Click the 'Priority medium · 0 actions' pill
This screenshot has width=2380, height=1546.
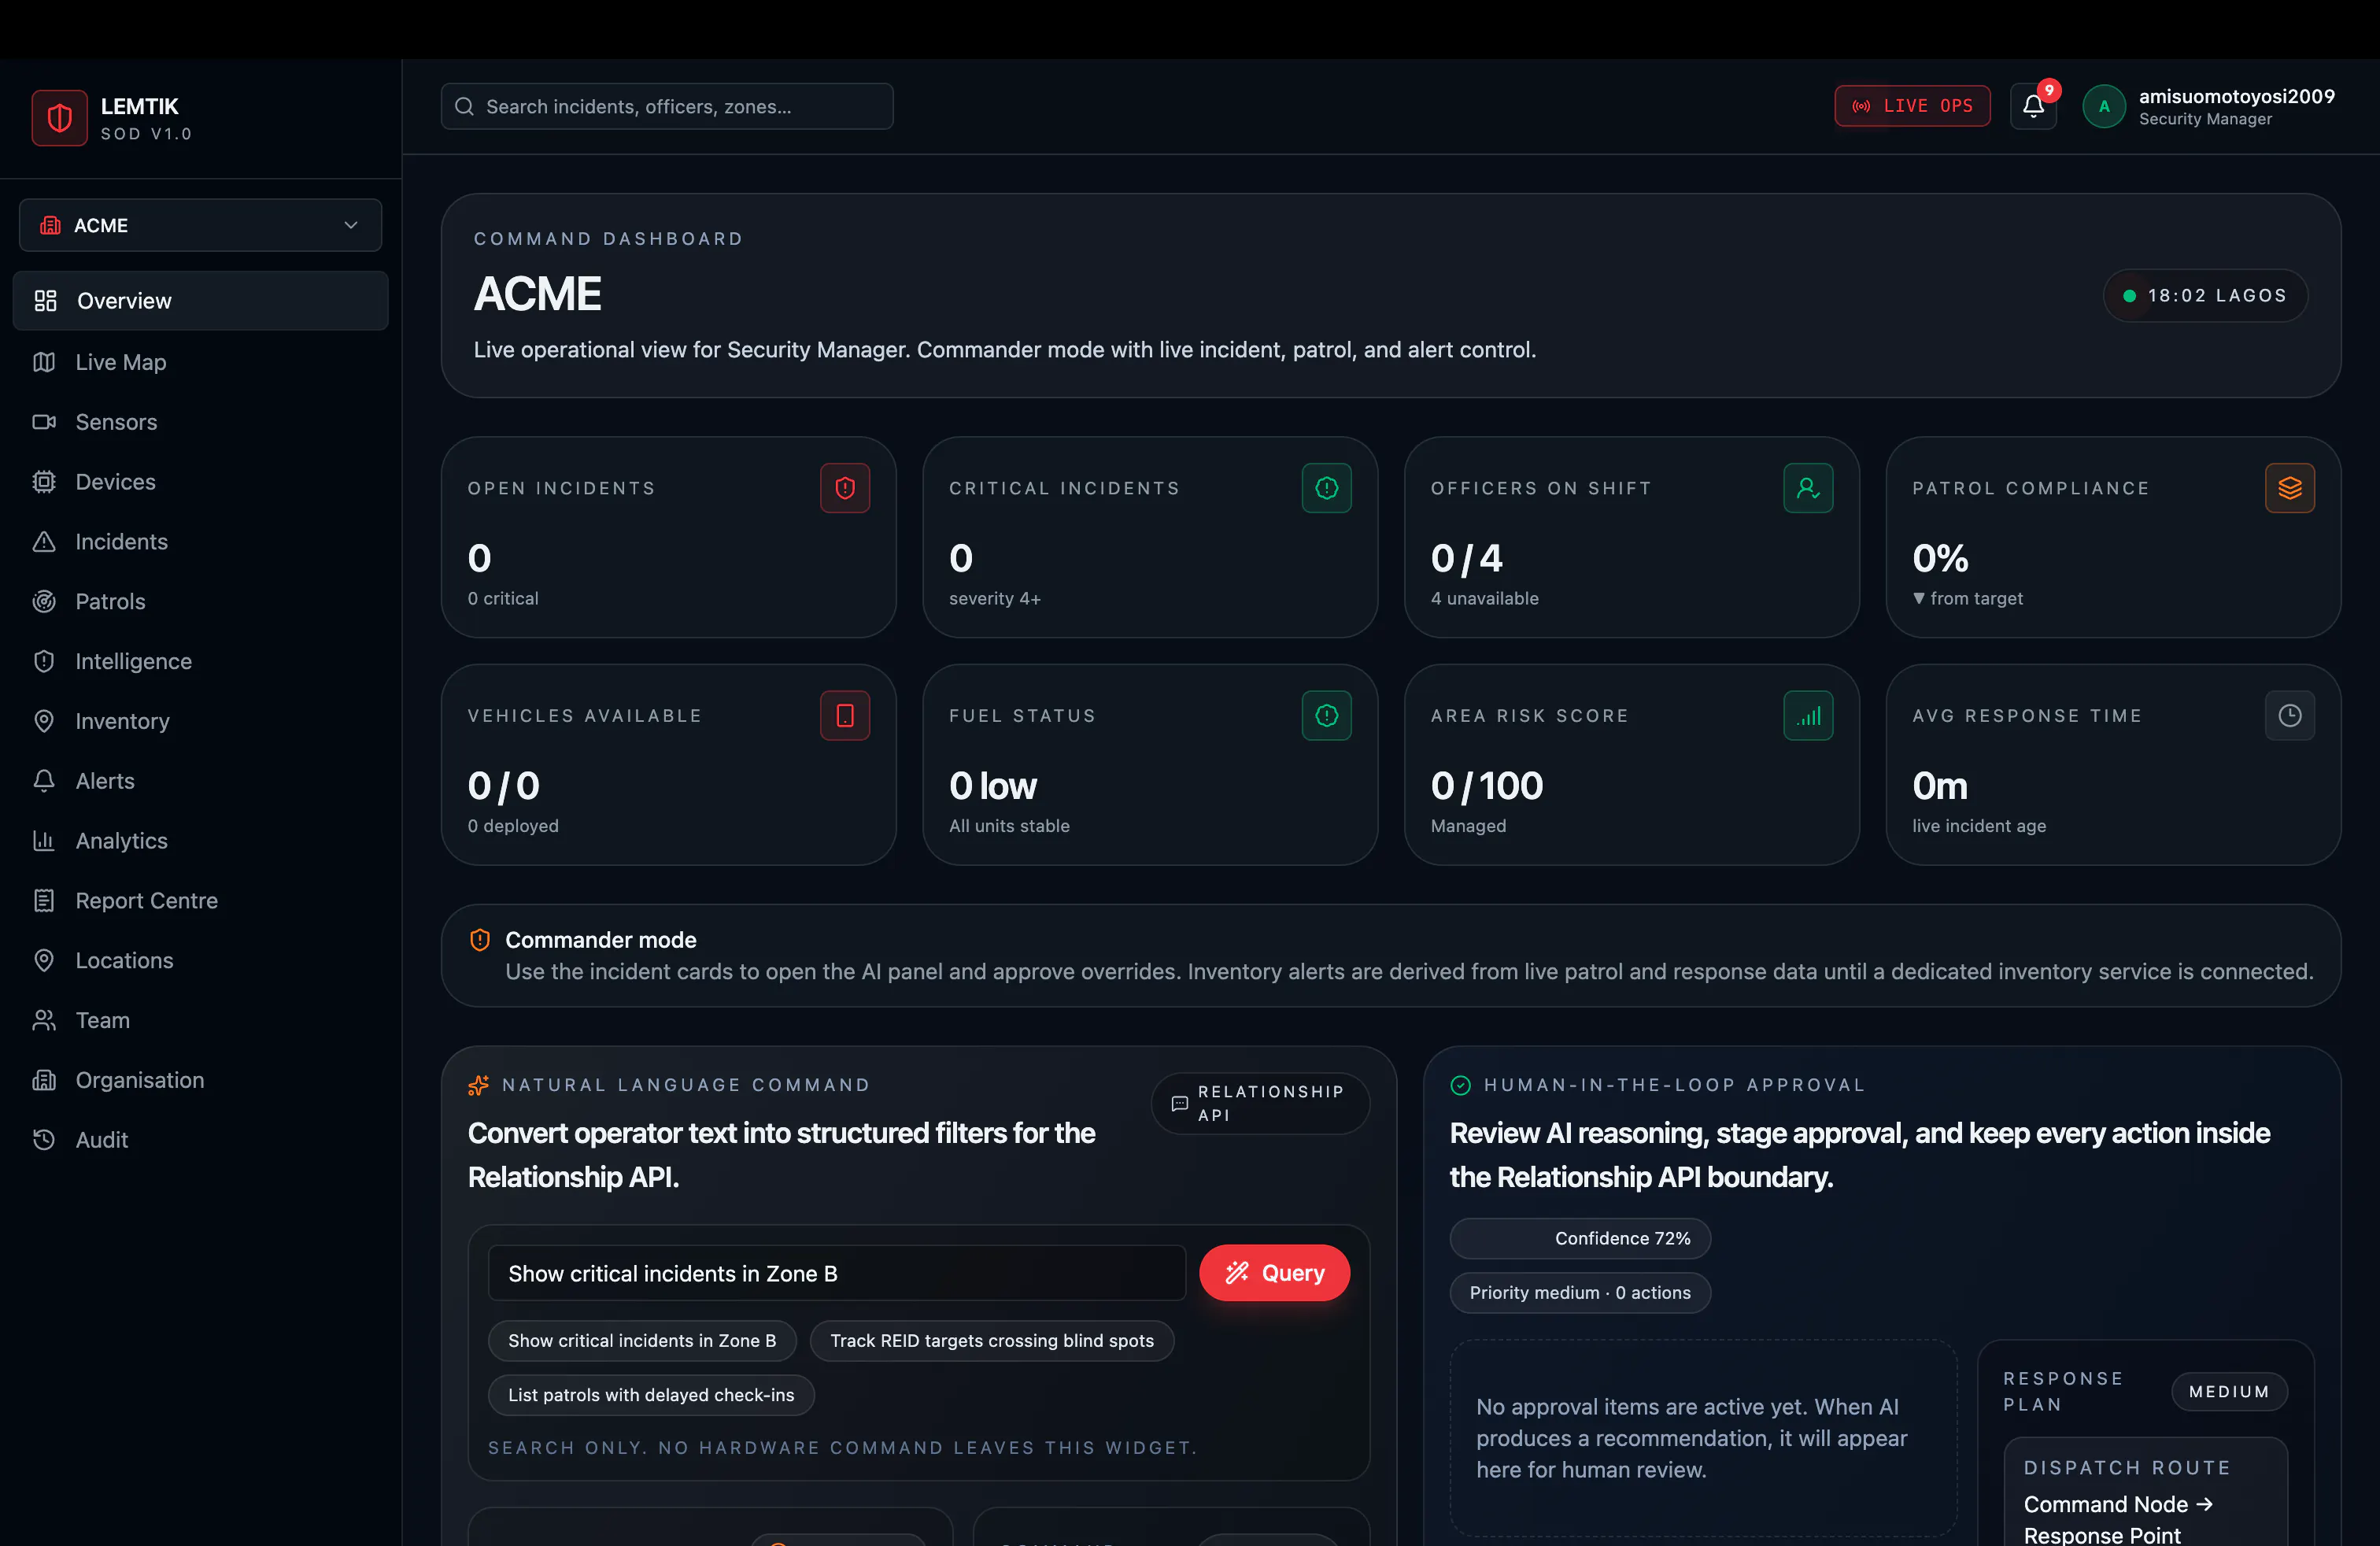[x=1580, y=1293]
